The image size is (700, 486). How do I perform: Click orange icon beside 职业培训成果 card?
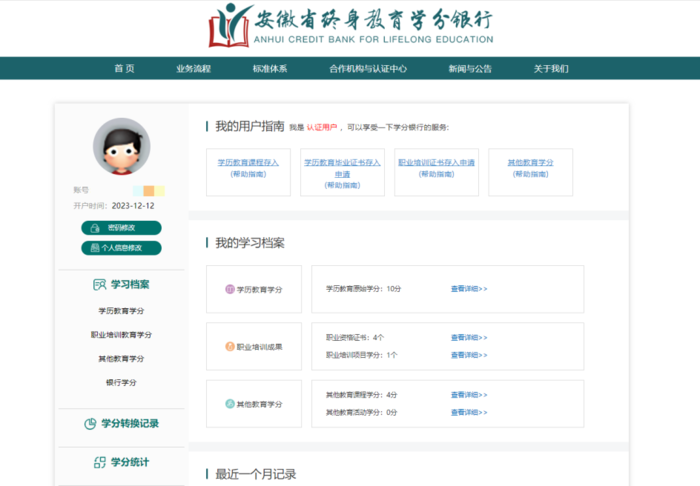point(229,347)
